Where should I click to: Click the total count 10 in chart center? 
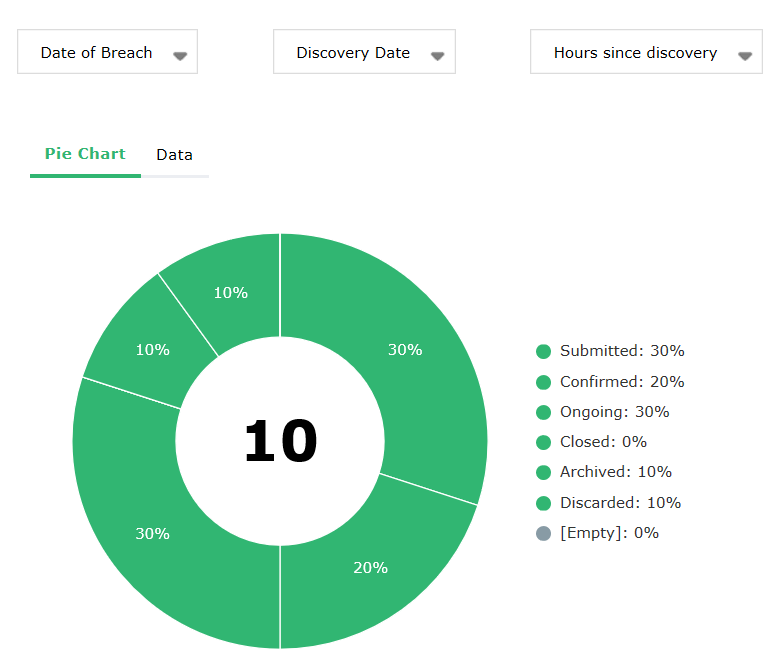coord(280,441)
